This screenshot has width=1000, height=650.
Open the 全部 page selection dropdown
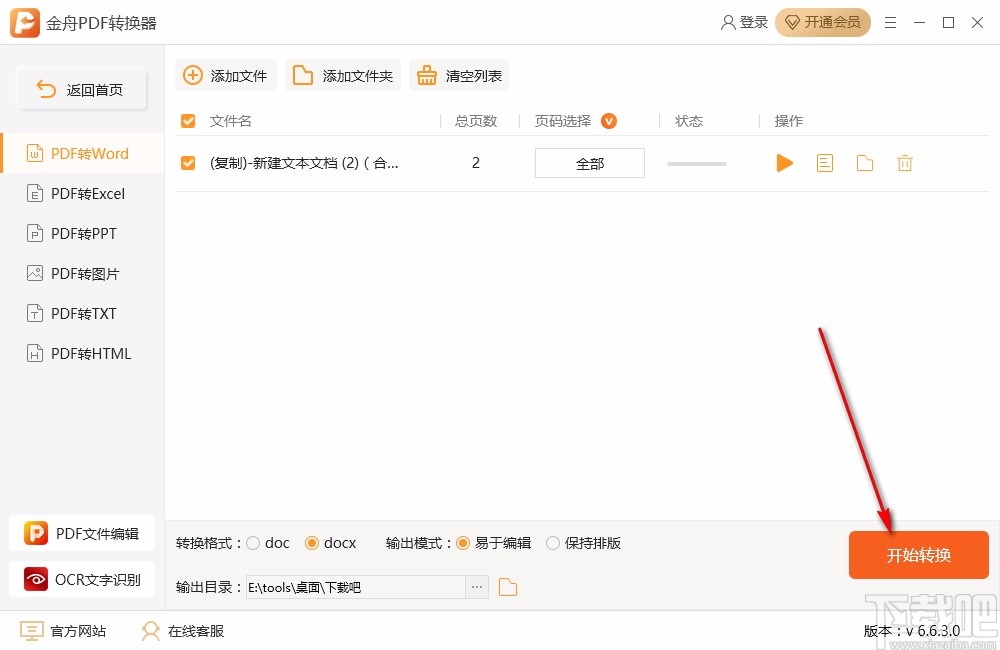click(x=589, y=162)
